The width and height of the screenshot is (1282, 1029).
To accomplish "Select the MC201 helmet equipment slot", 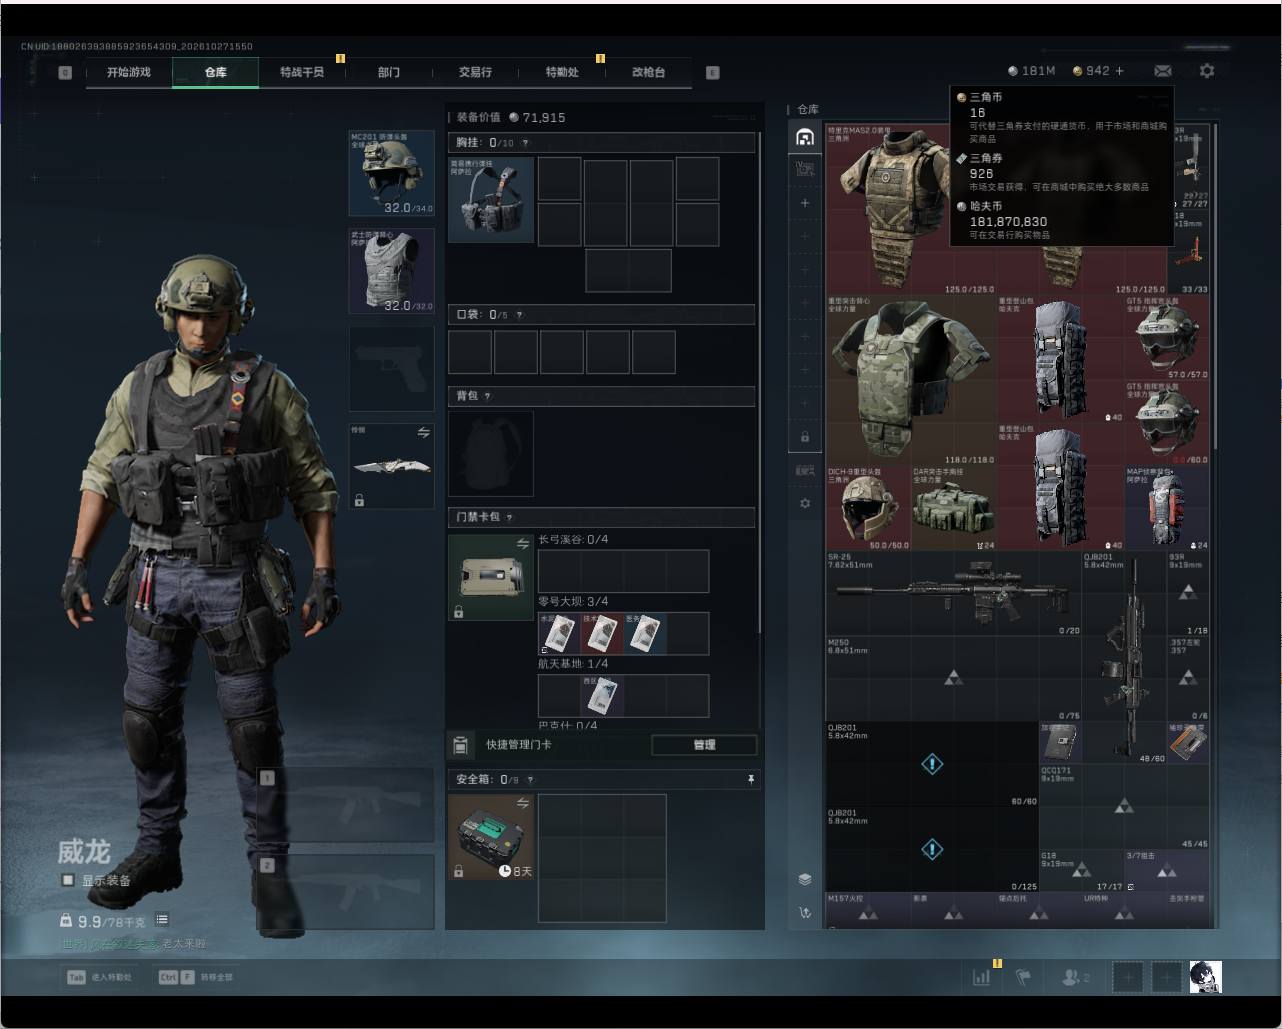I will tap(392, 173).
